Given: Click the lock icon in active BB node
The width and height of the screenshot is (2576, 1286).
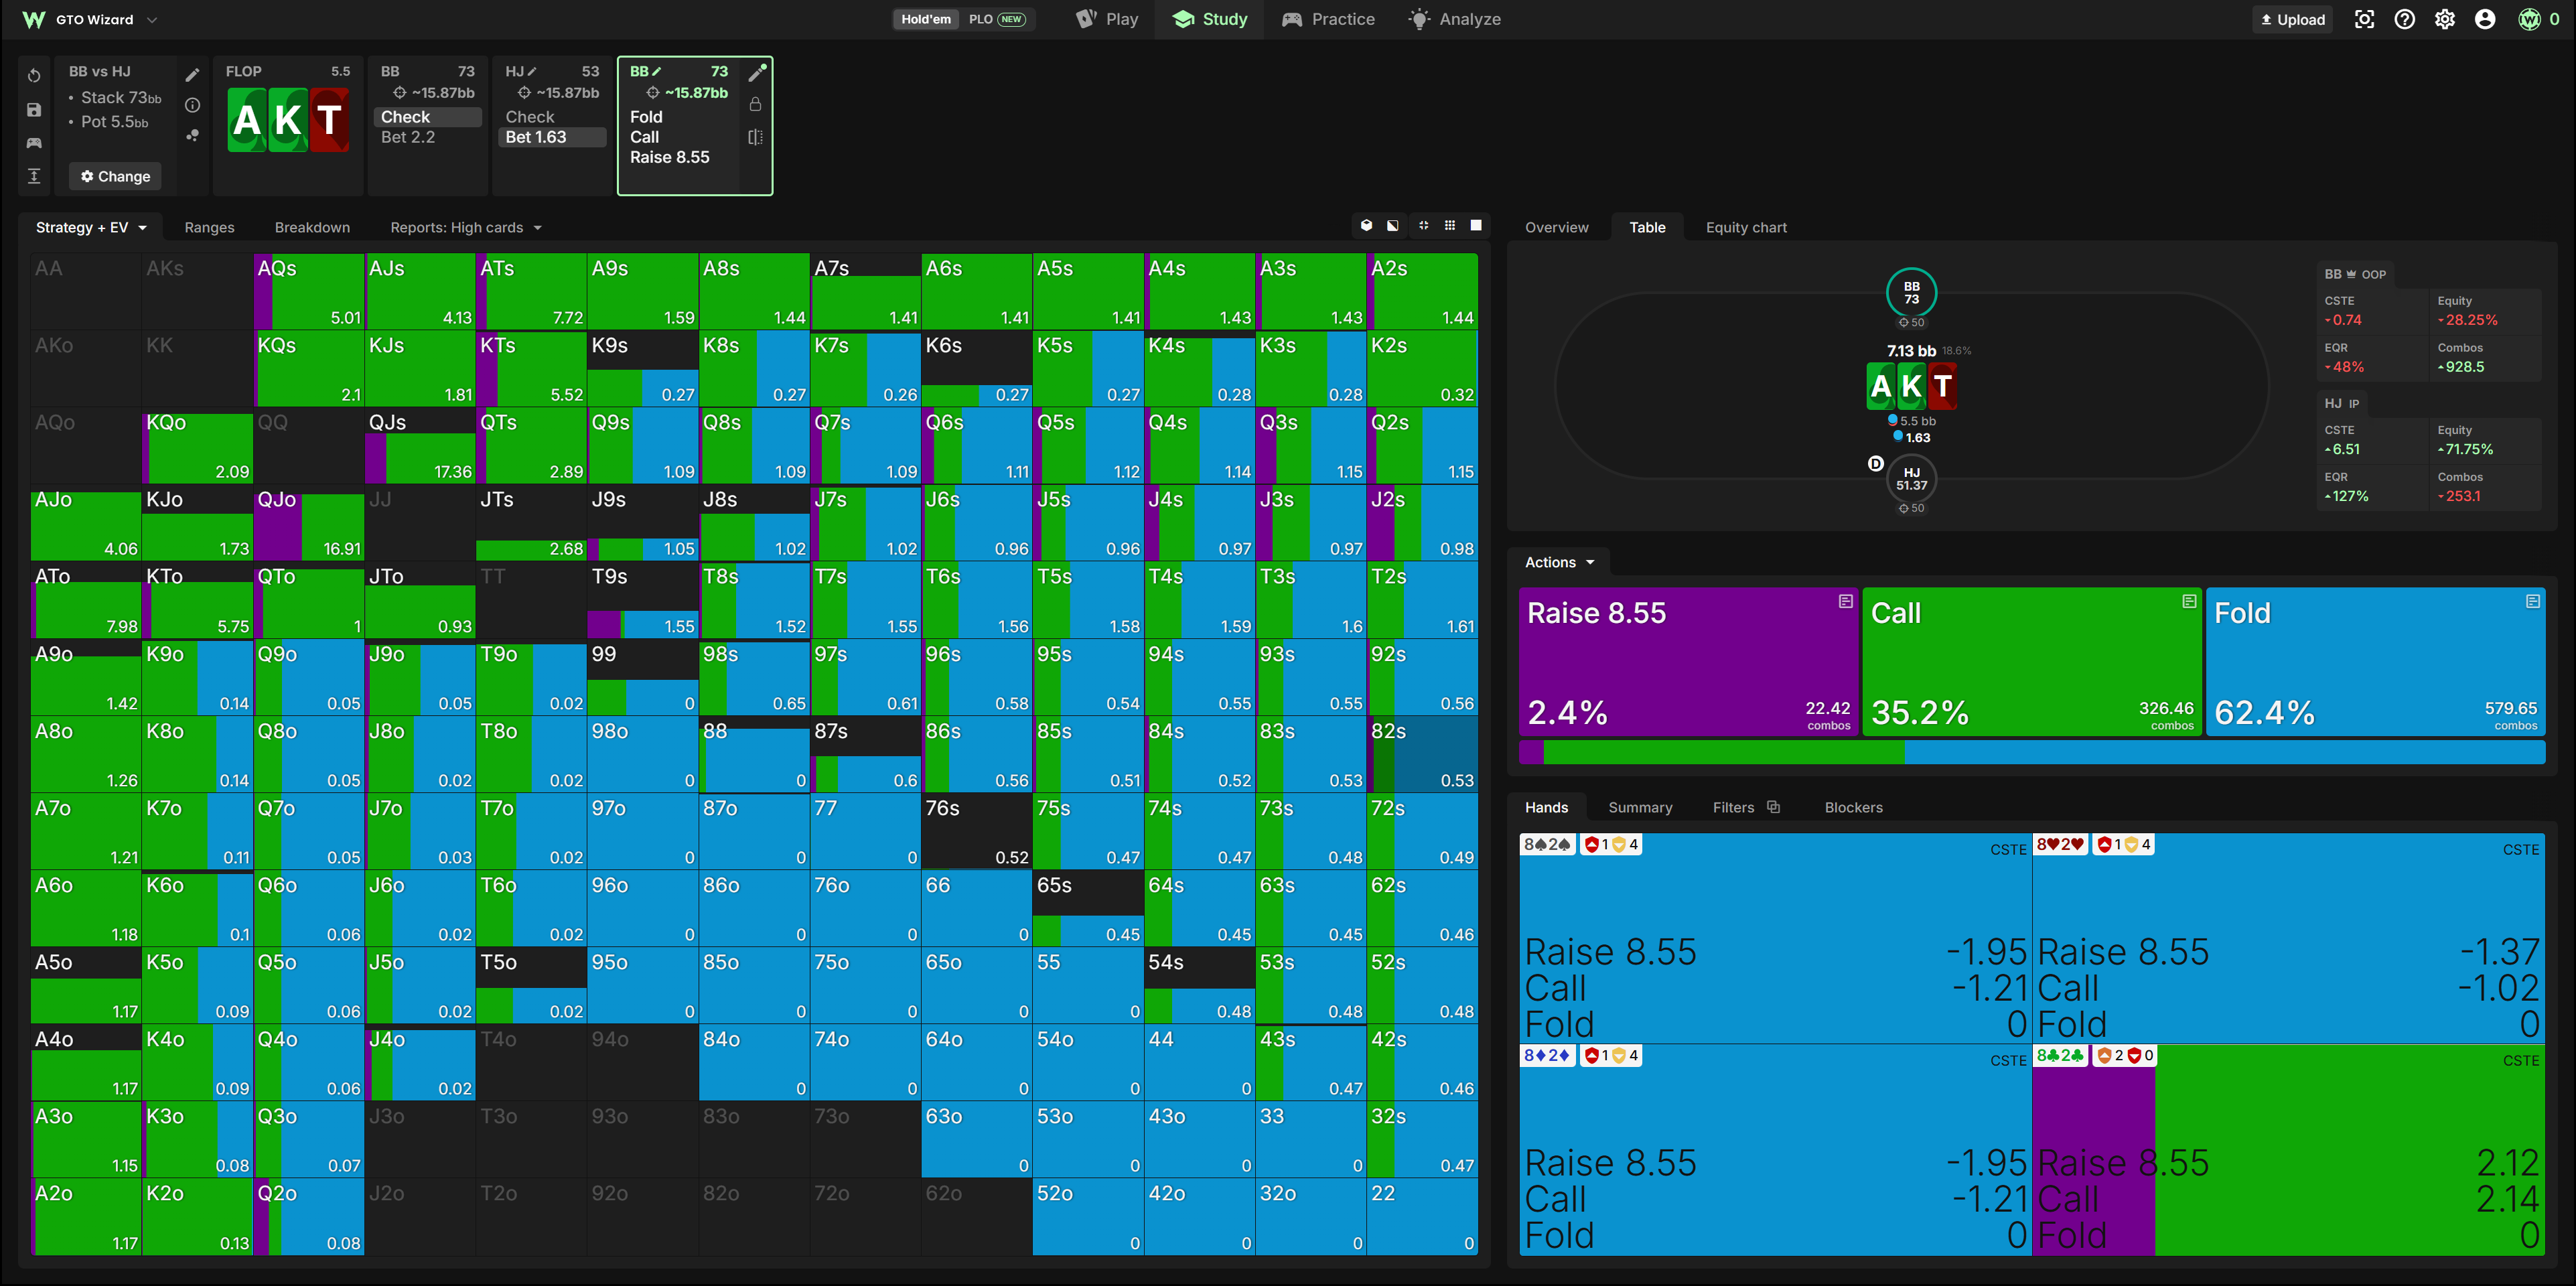Looking at the screenshot, I should [x=756, y=104].
